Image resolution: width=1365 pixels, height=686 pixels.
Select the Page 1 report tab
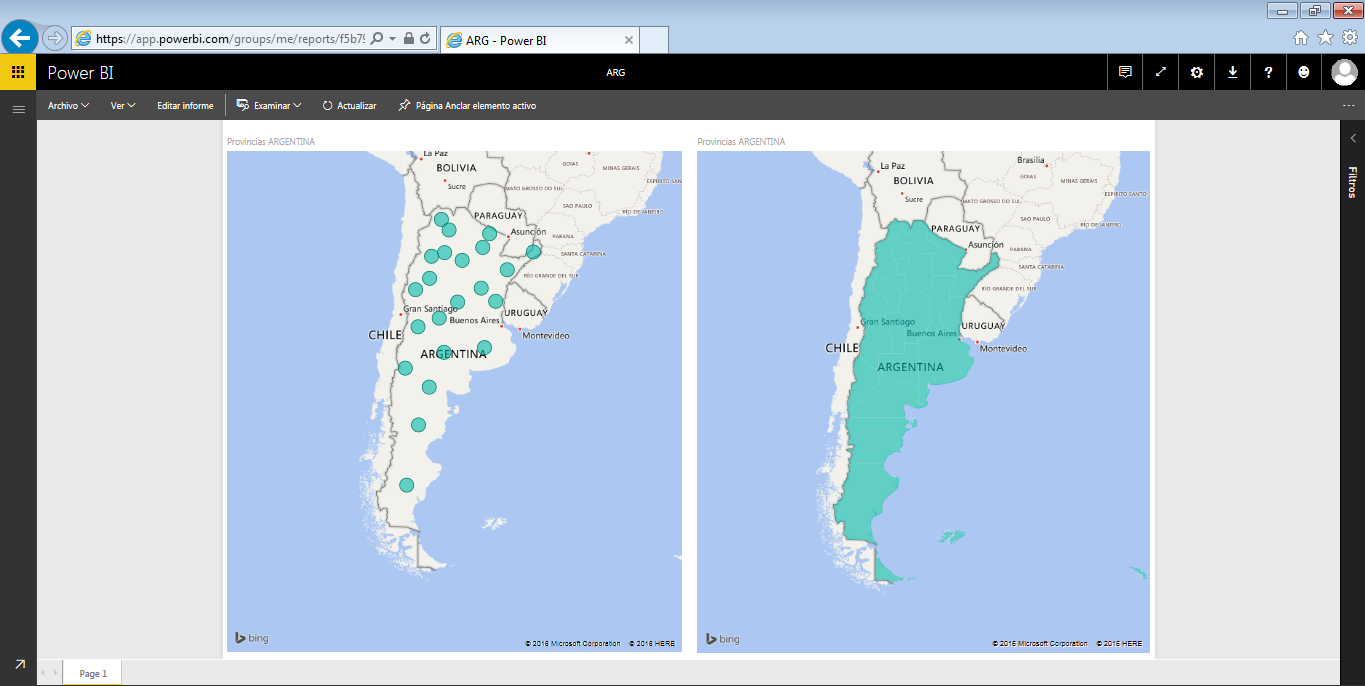(93, 673)
